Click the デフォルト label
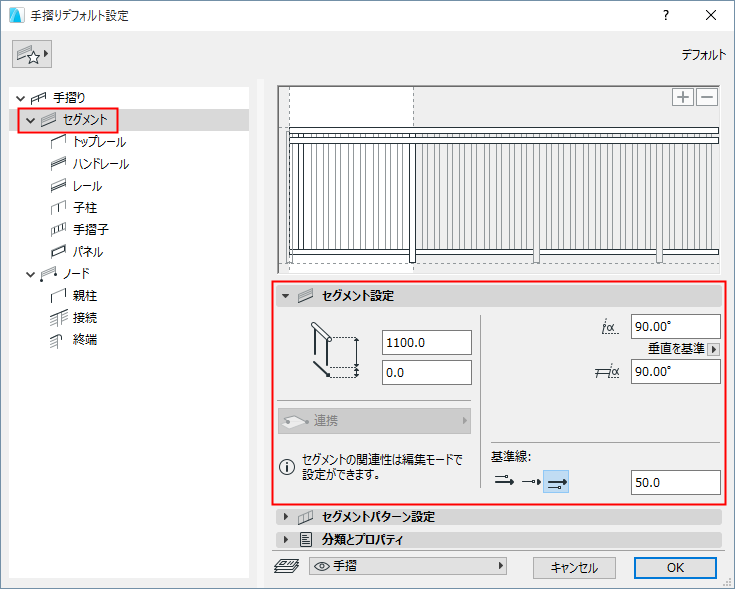Viewport: 735px width, 589px height. click(704, 55)
